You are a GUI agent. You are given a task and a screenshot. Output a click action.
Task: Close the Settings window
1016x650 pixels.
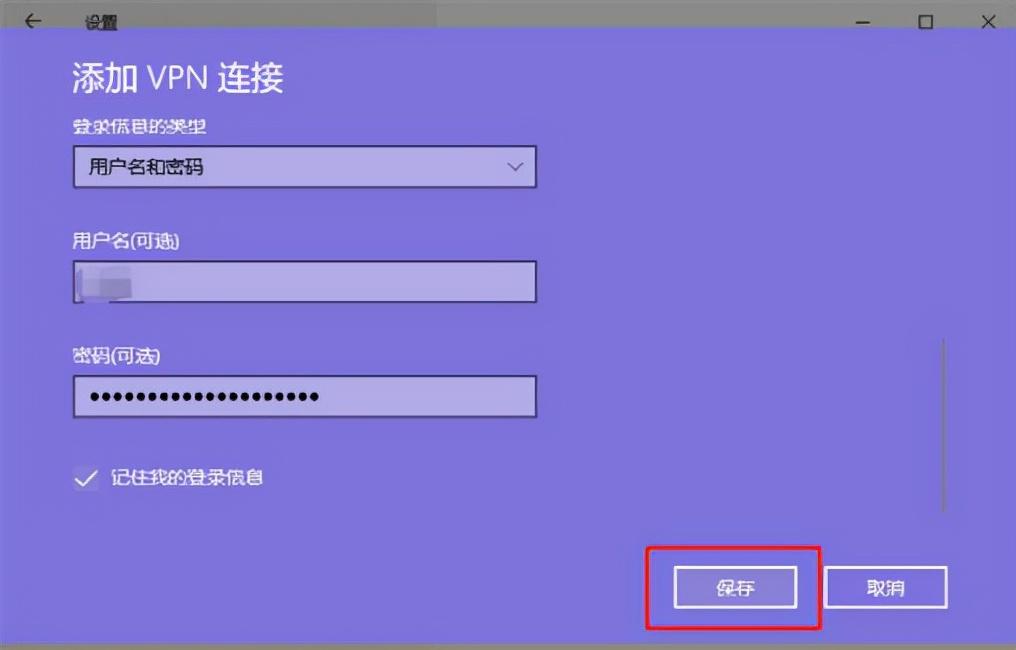(988, 22)
